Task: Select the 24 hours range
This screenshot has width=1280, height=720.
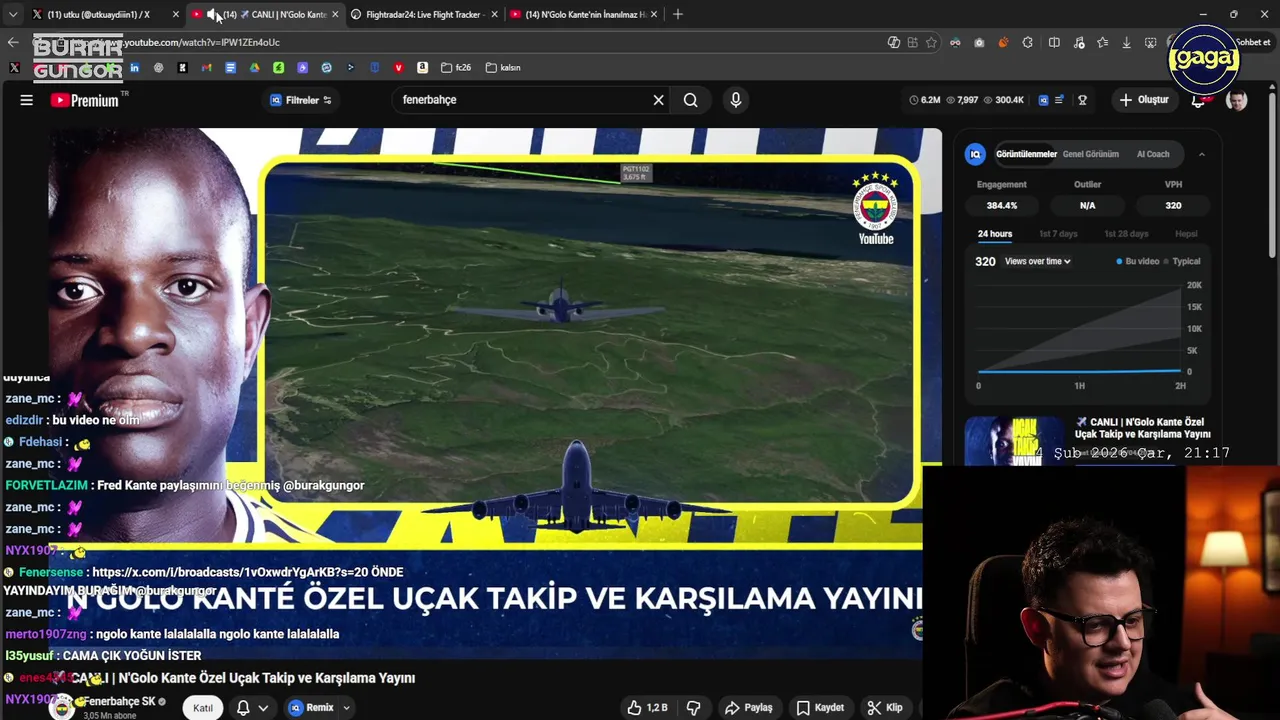Action: [995, 234]
